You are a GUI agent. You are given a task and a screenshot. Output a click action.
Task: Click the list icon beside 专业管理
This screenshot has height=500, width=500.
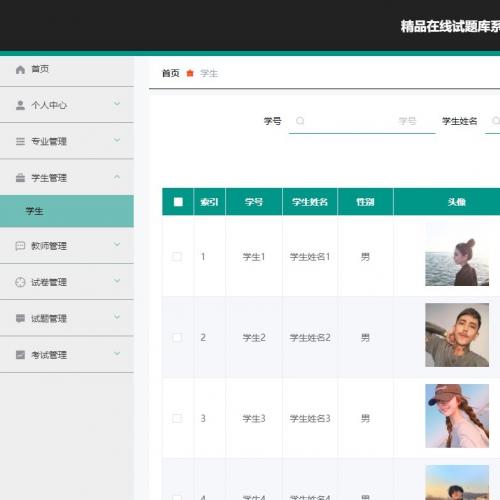(x=20, y=141)
